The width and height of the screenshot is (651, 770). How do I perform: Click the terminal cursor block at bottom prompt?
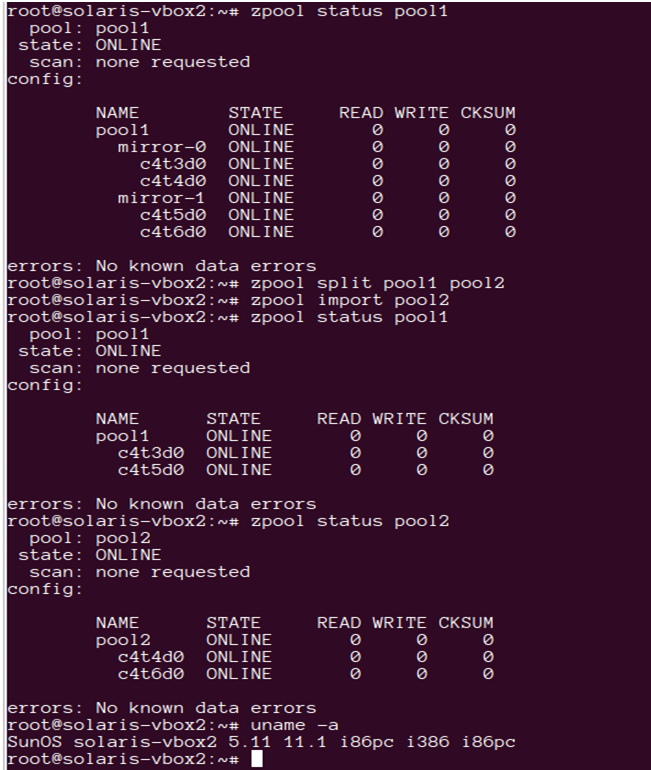click(257, 759)
